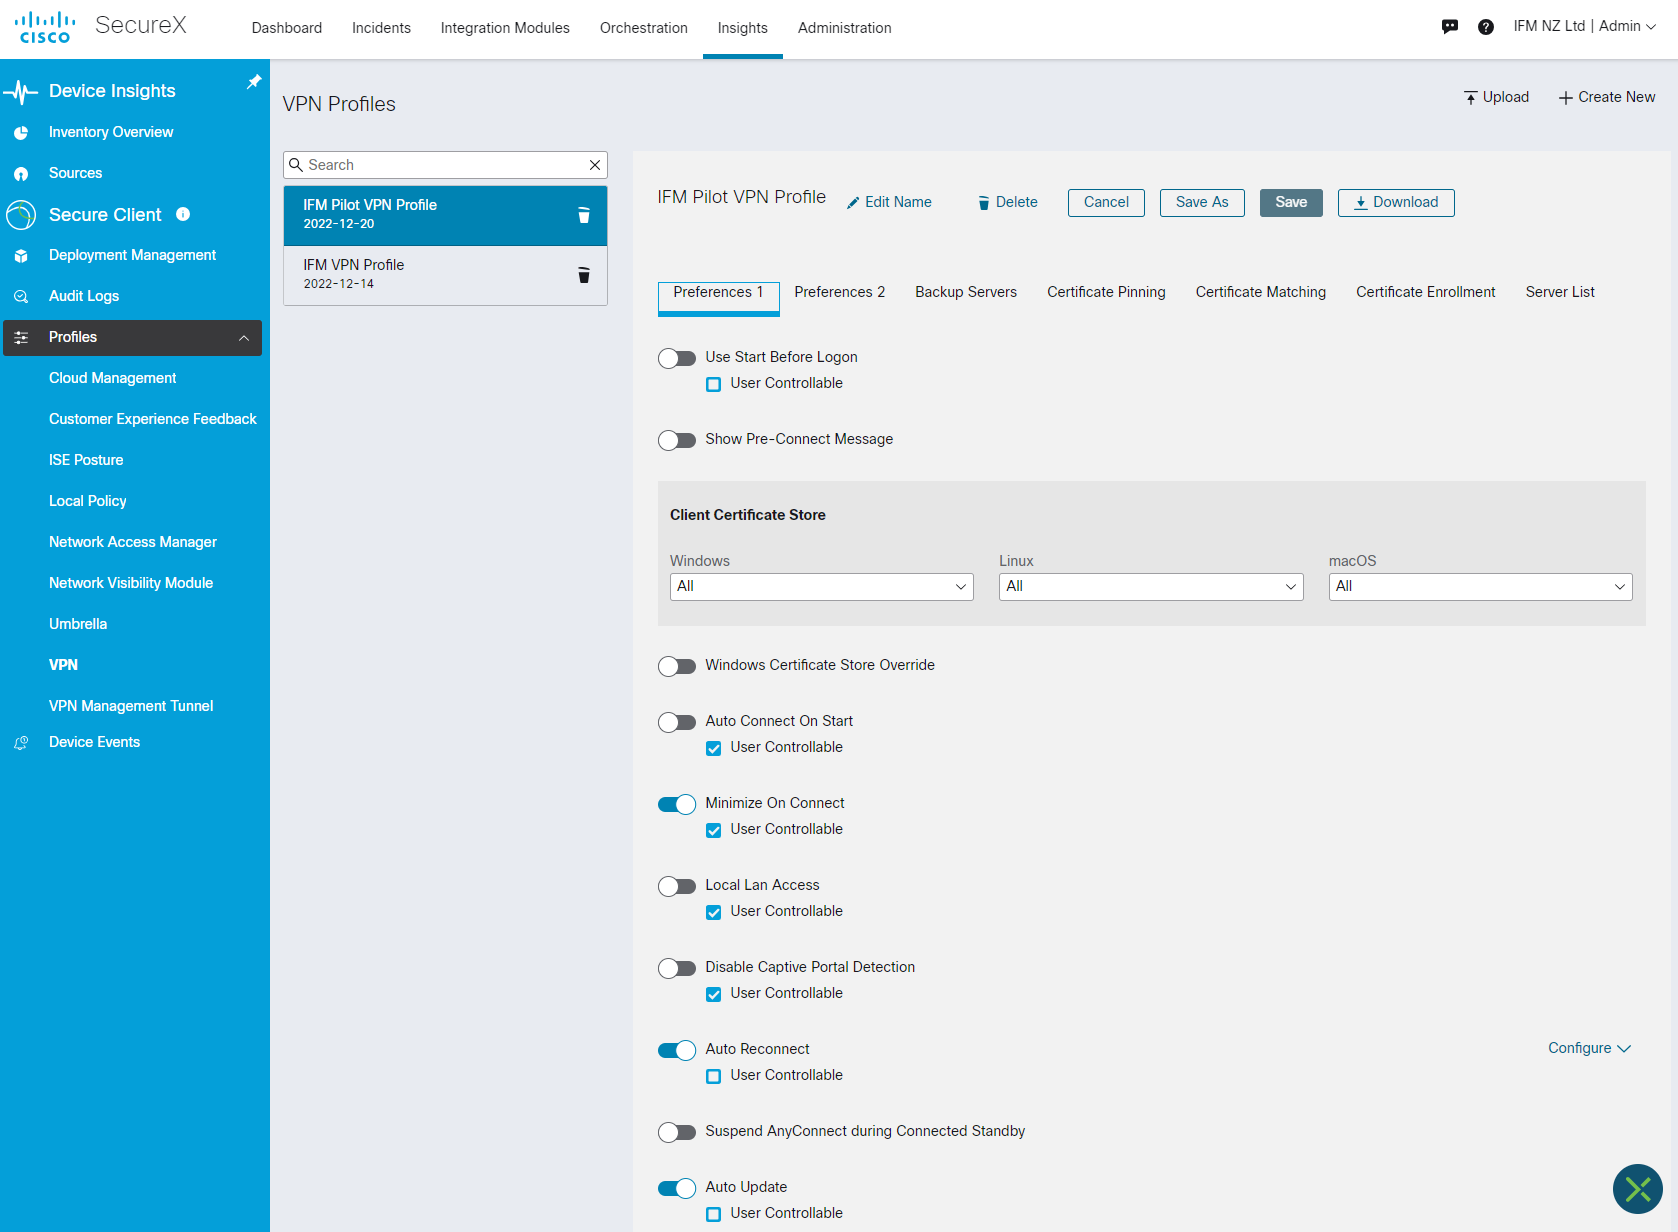Click the help question mark icon

click(1485, 27)
